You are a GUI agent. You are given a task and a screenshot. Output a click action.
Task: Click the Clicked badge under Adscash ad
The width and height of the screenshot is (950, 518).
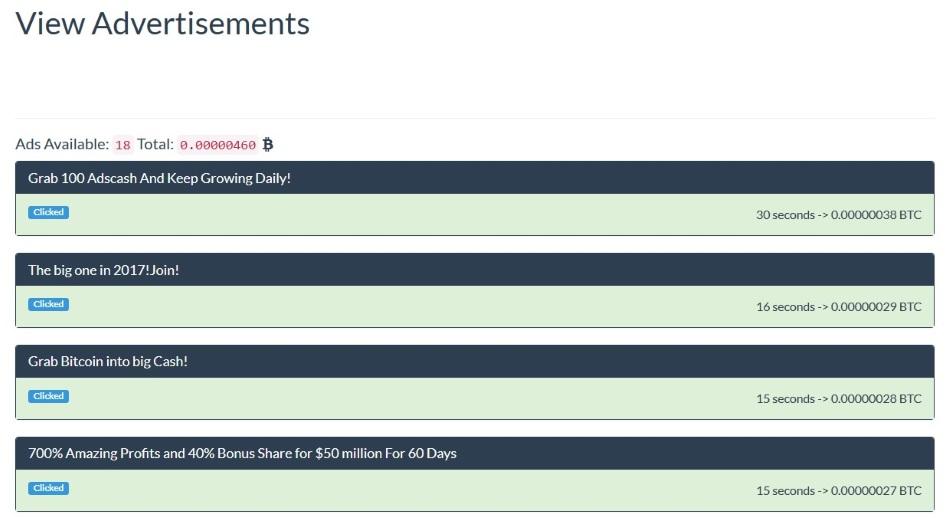tap(48, 212)
